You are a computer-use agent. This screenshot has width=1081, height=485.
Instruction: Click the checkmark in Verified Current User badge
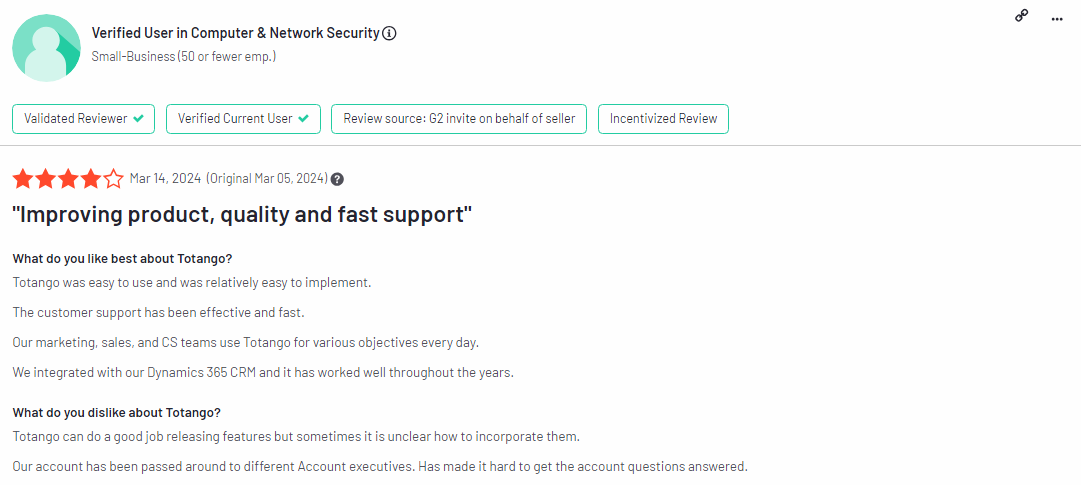(x=303, y=118)
